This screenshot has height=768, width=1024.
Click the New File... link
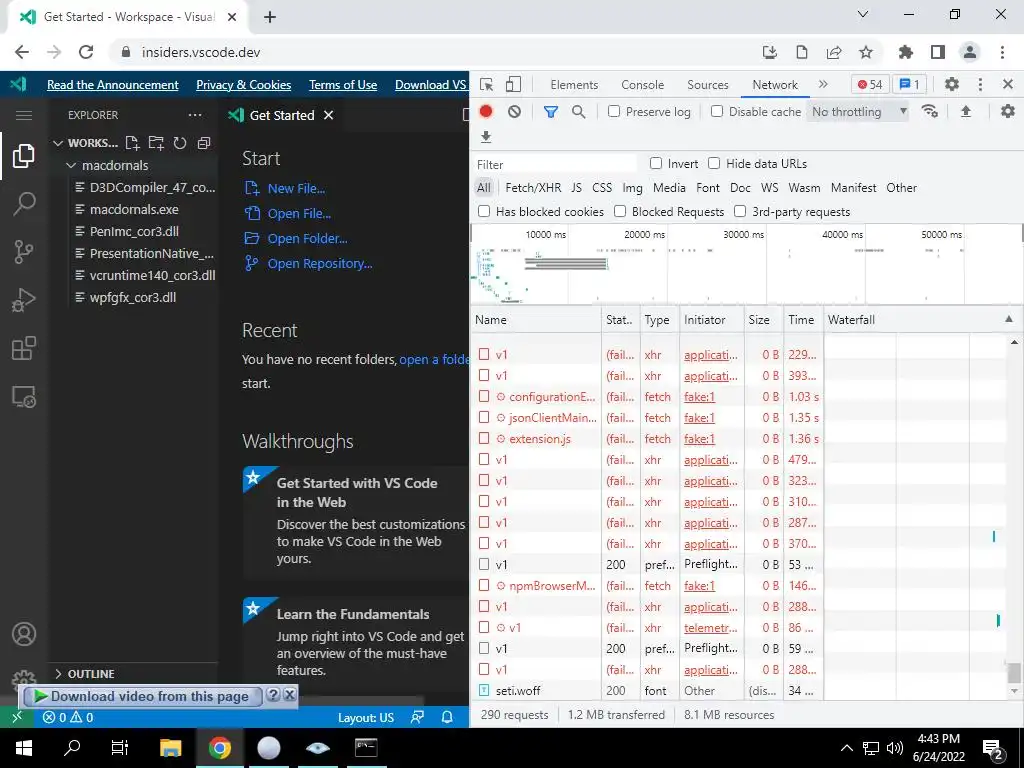tap(296, 188)
